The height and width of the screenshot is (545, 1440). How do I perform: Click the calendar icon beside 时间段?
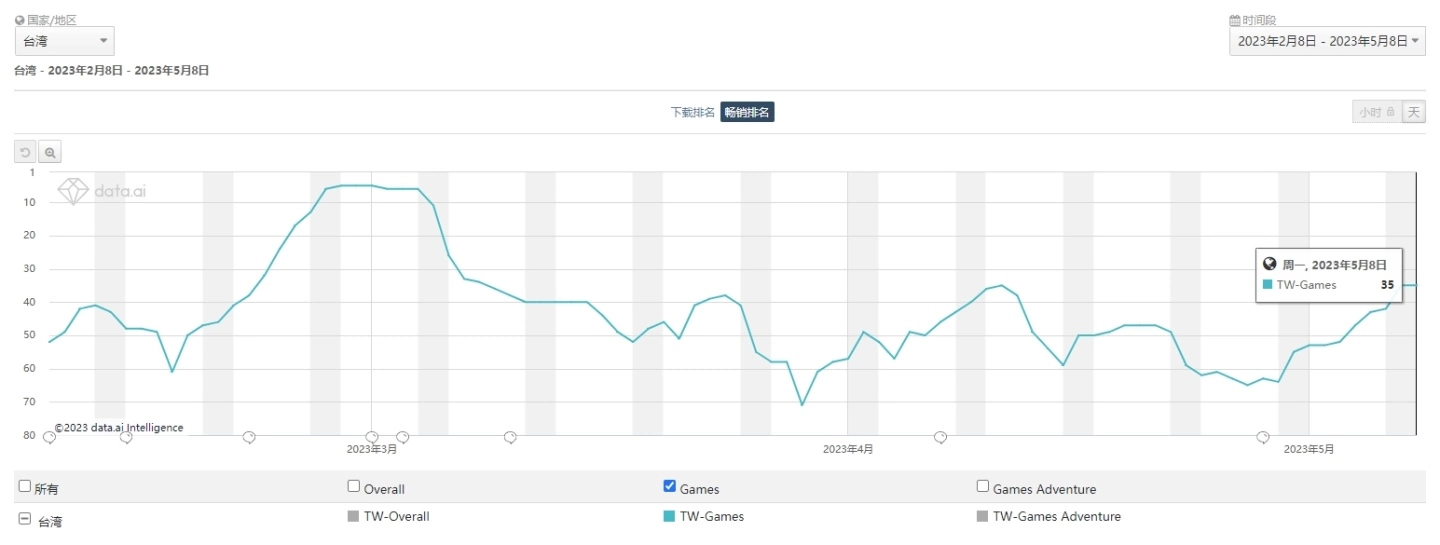click(x=1235, y=20)
